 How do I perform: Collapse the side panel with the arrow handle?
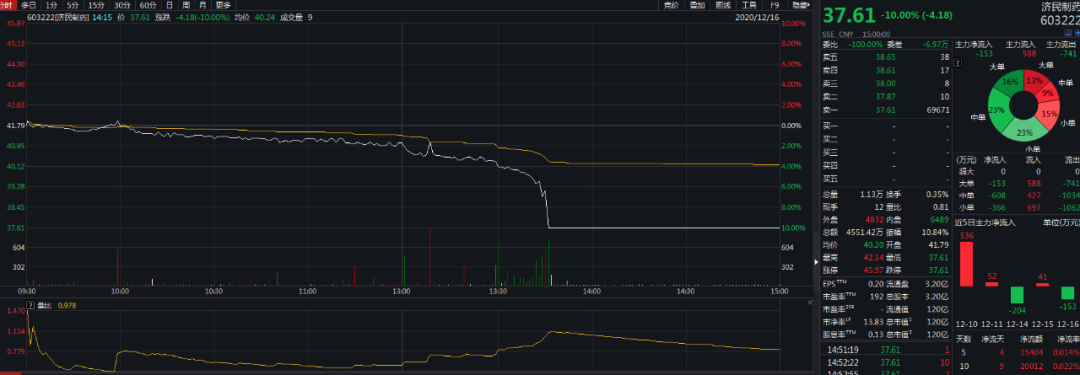click(816, 262)
